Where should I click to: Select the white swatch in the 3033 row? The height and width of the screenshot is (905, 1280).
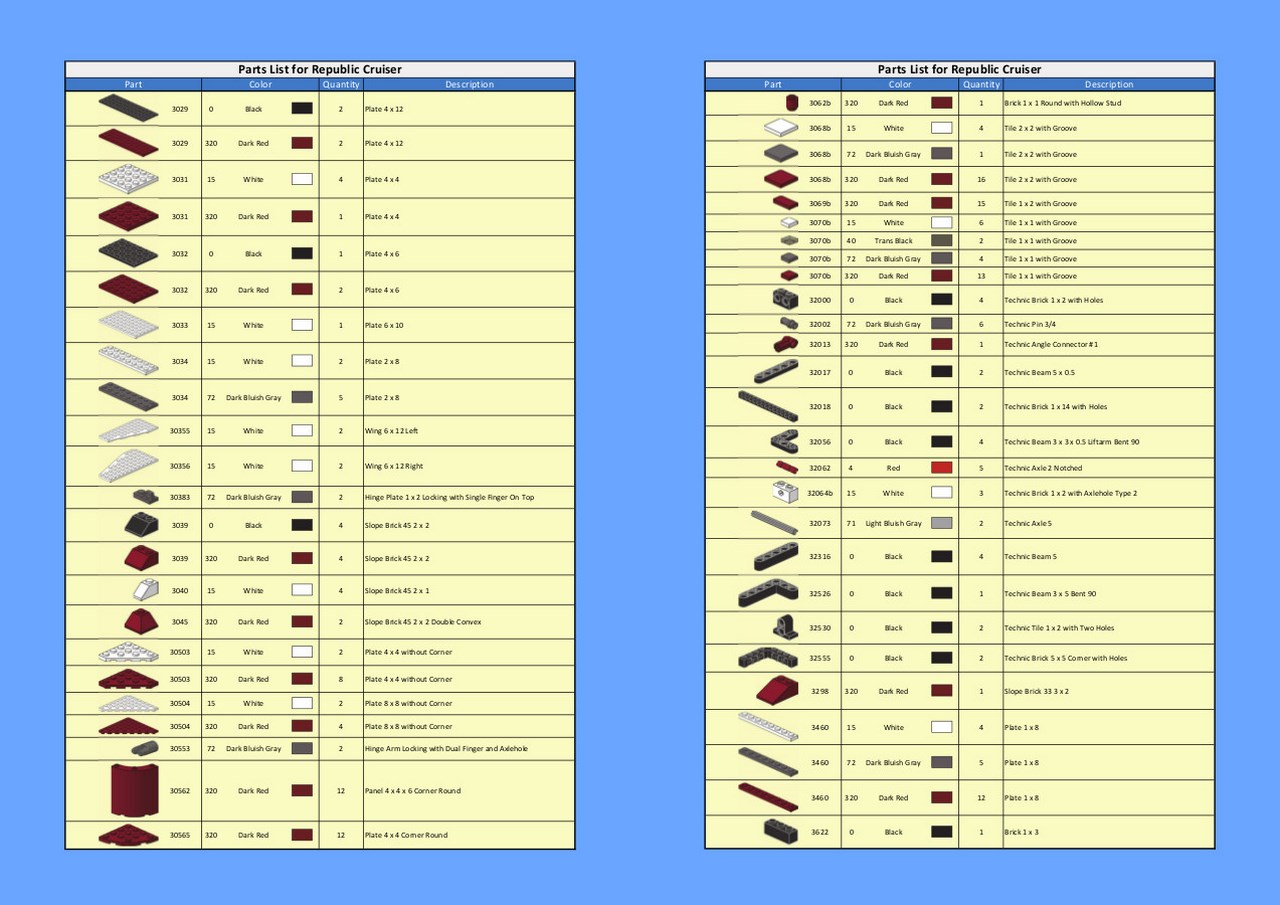(302, 325)
